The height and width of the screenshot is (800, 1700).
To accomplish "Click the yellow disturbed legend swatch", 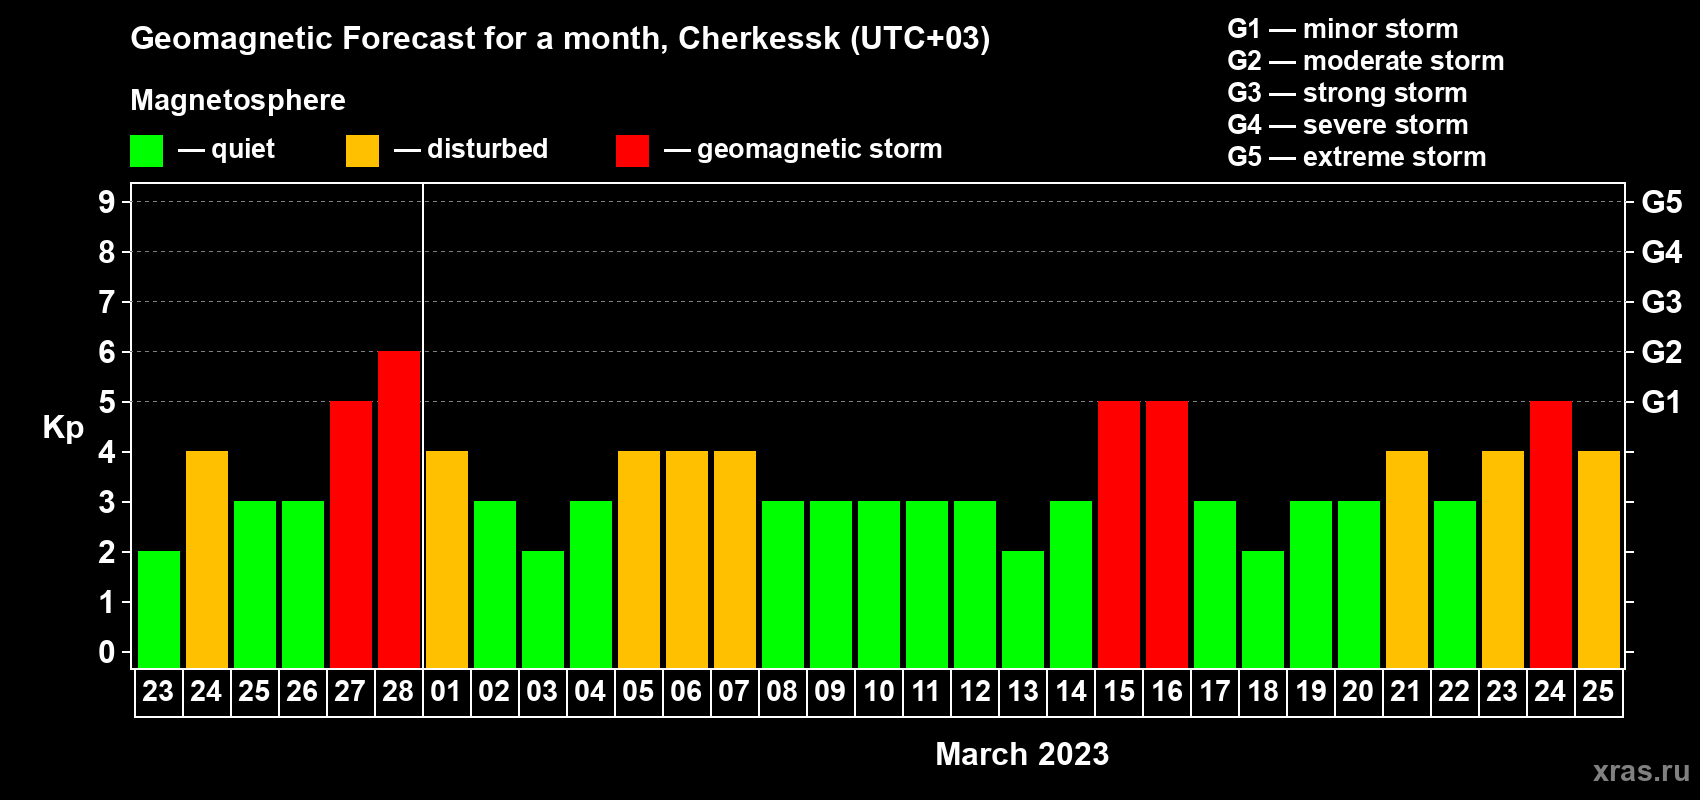I will pos(362,151).
